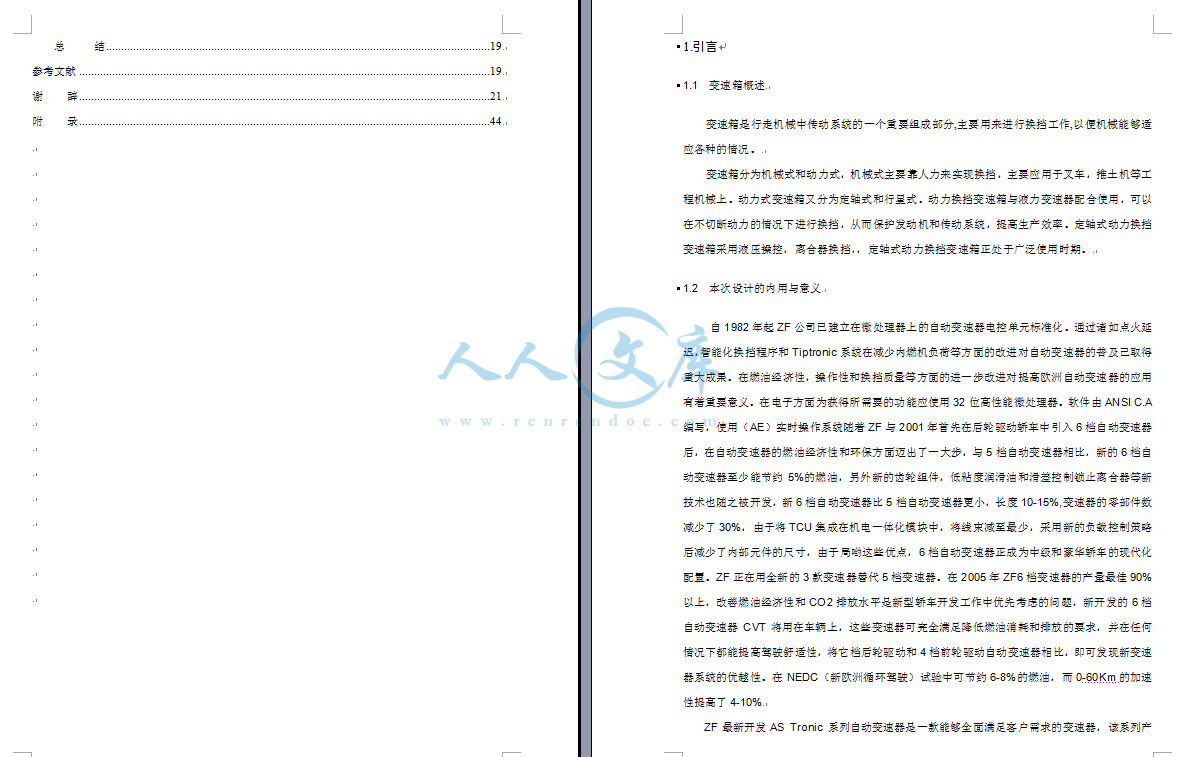Click the word 'Tiptronic' in the paragraph
Screen dimensions: 1182x757
tap(814, 352)
